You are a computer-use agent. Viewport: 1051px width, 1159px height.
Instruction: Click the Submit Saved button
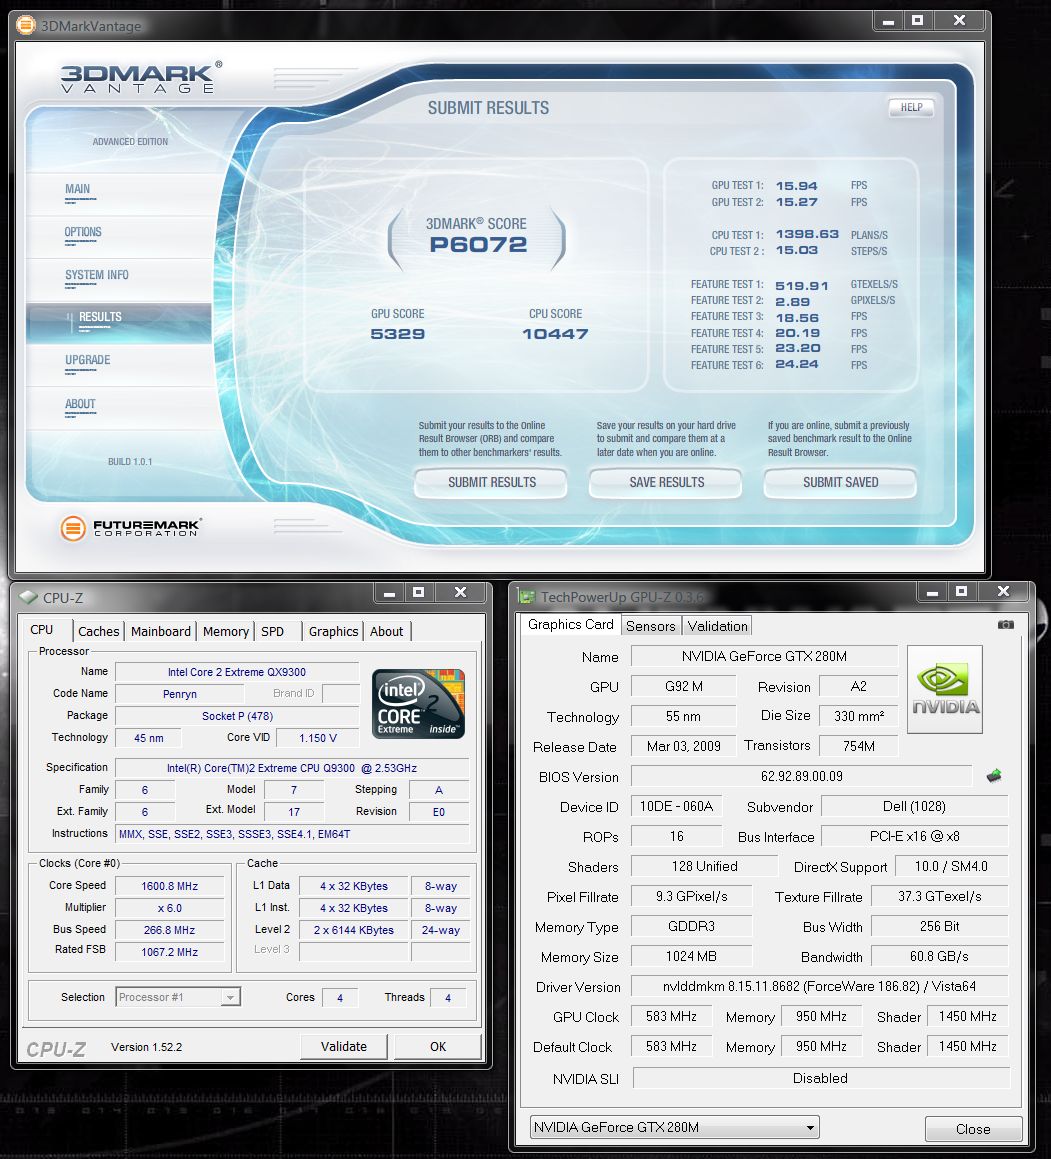point(840,482)
